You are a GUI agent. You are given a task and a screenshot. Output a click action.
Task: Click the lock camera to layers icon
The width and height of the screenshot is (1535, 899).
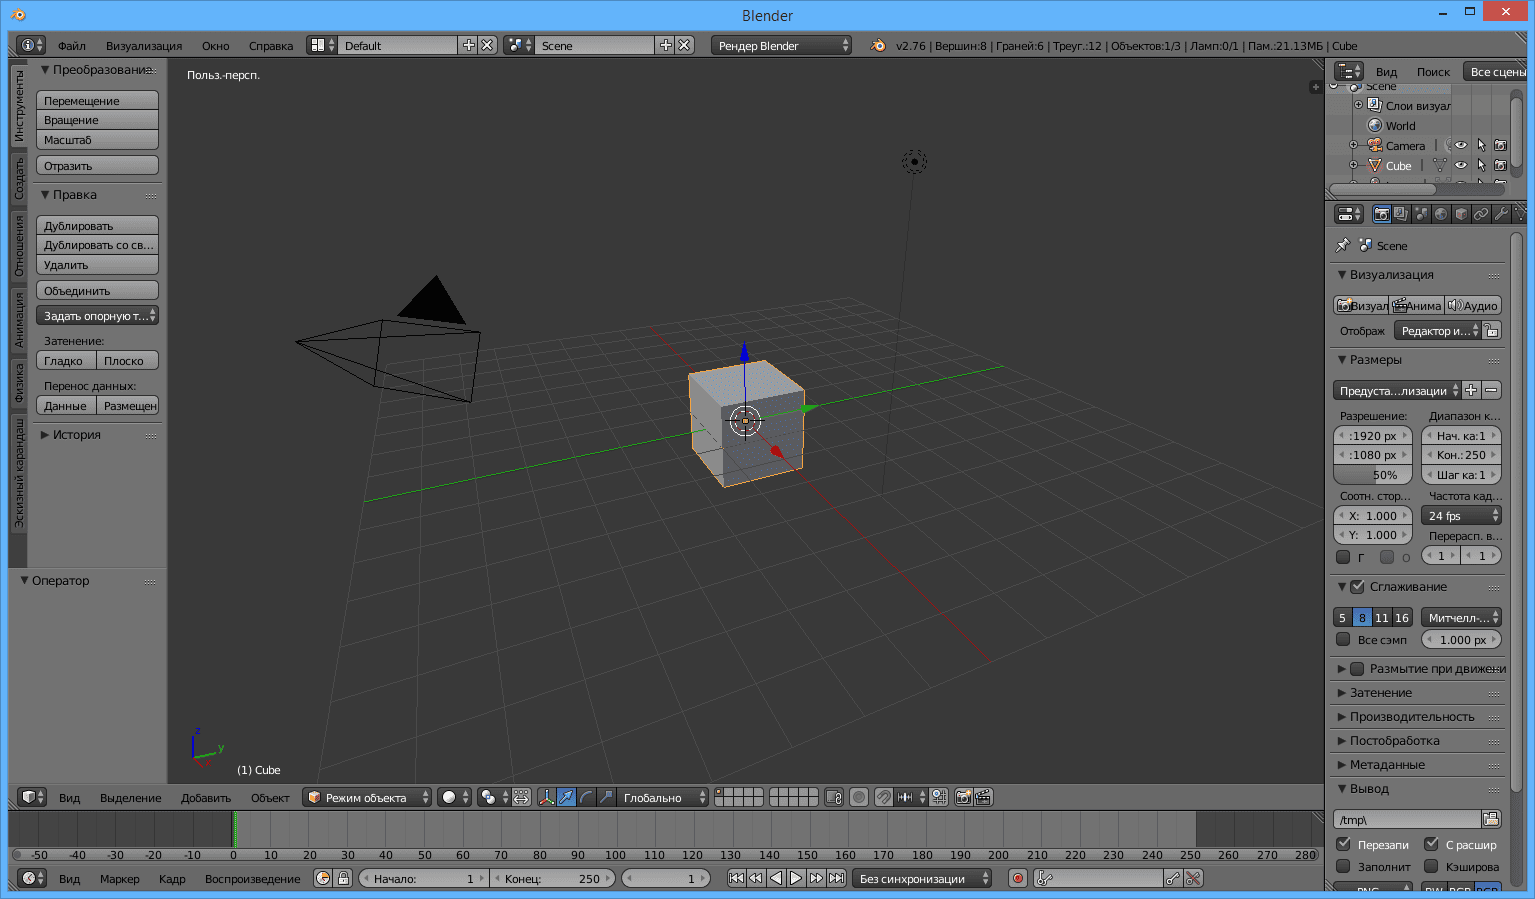click(834, 797)
